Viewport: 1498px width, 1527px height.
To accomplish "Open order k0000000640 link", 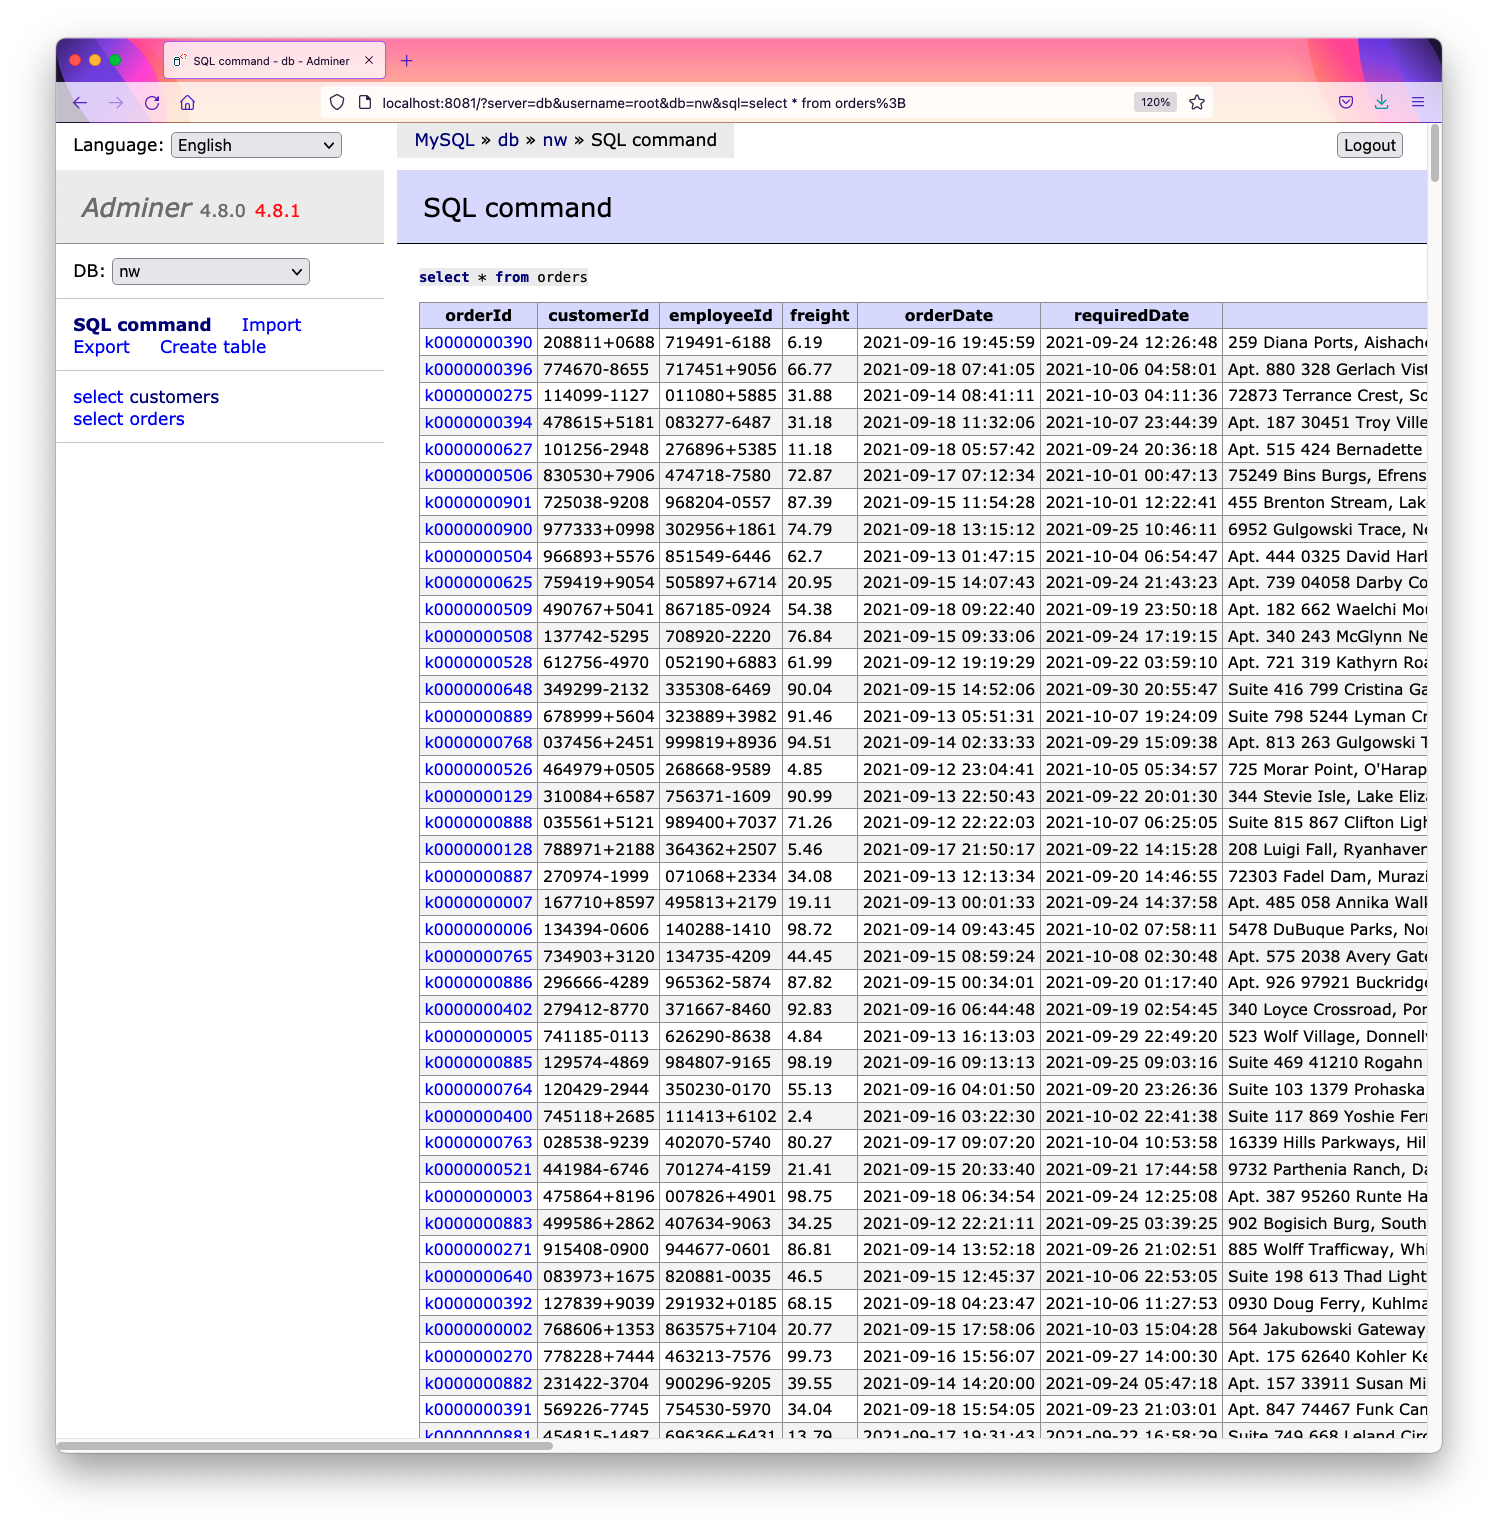I will 478,1276.
